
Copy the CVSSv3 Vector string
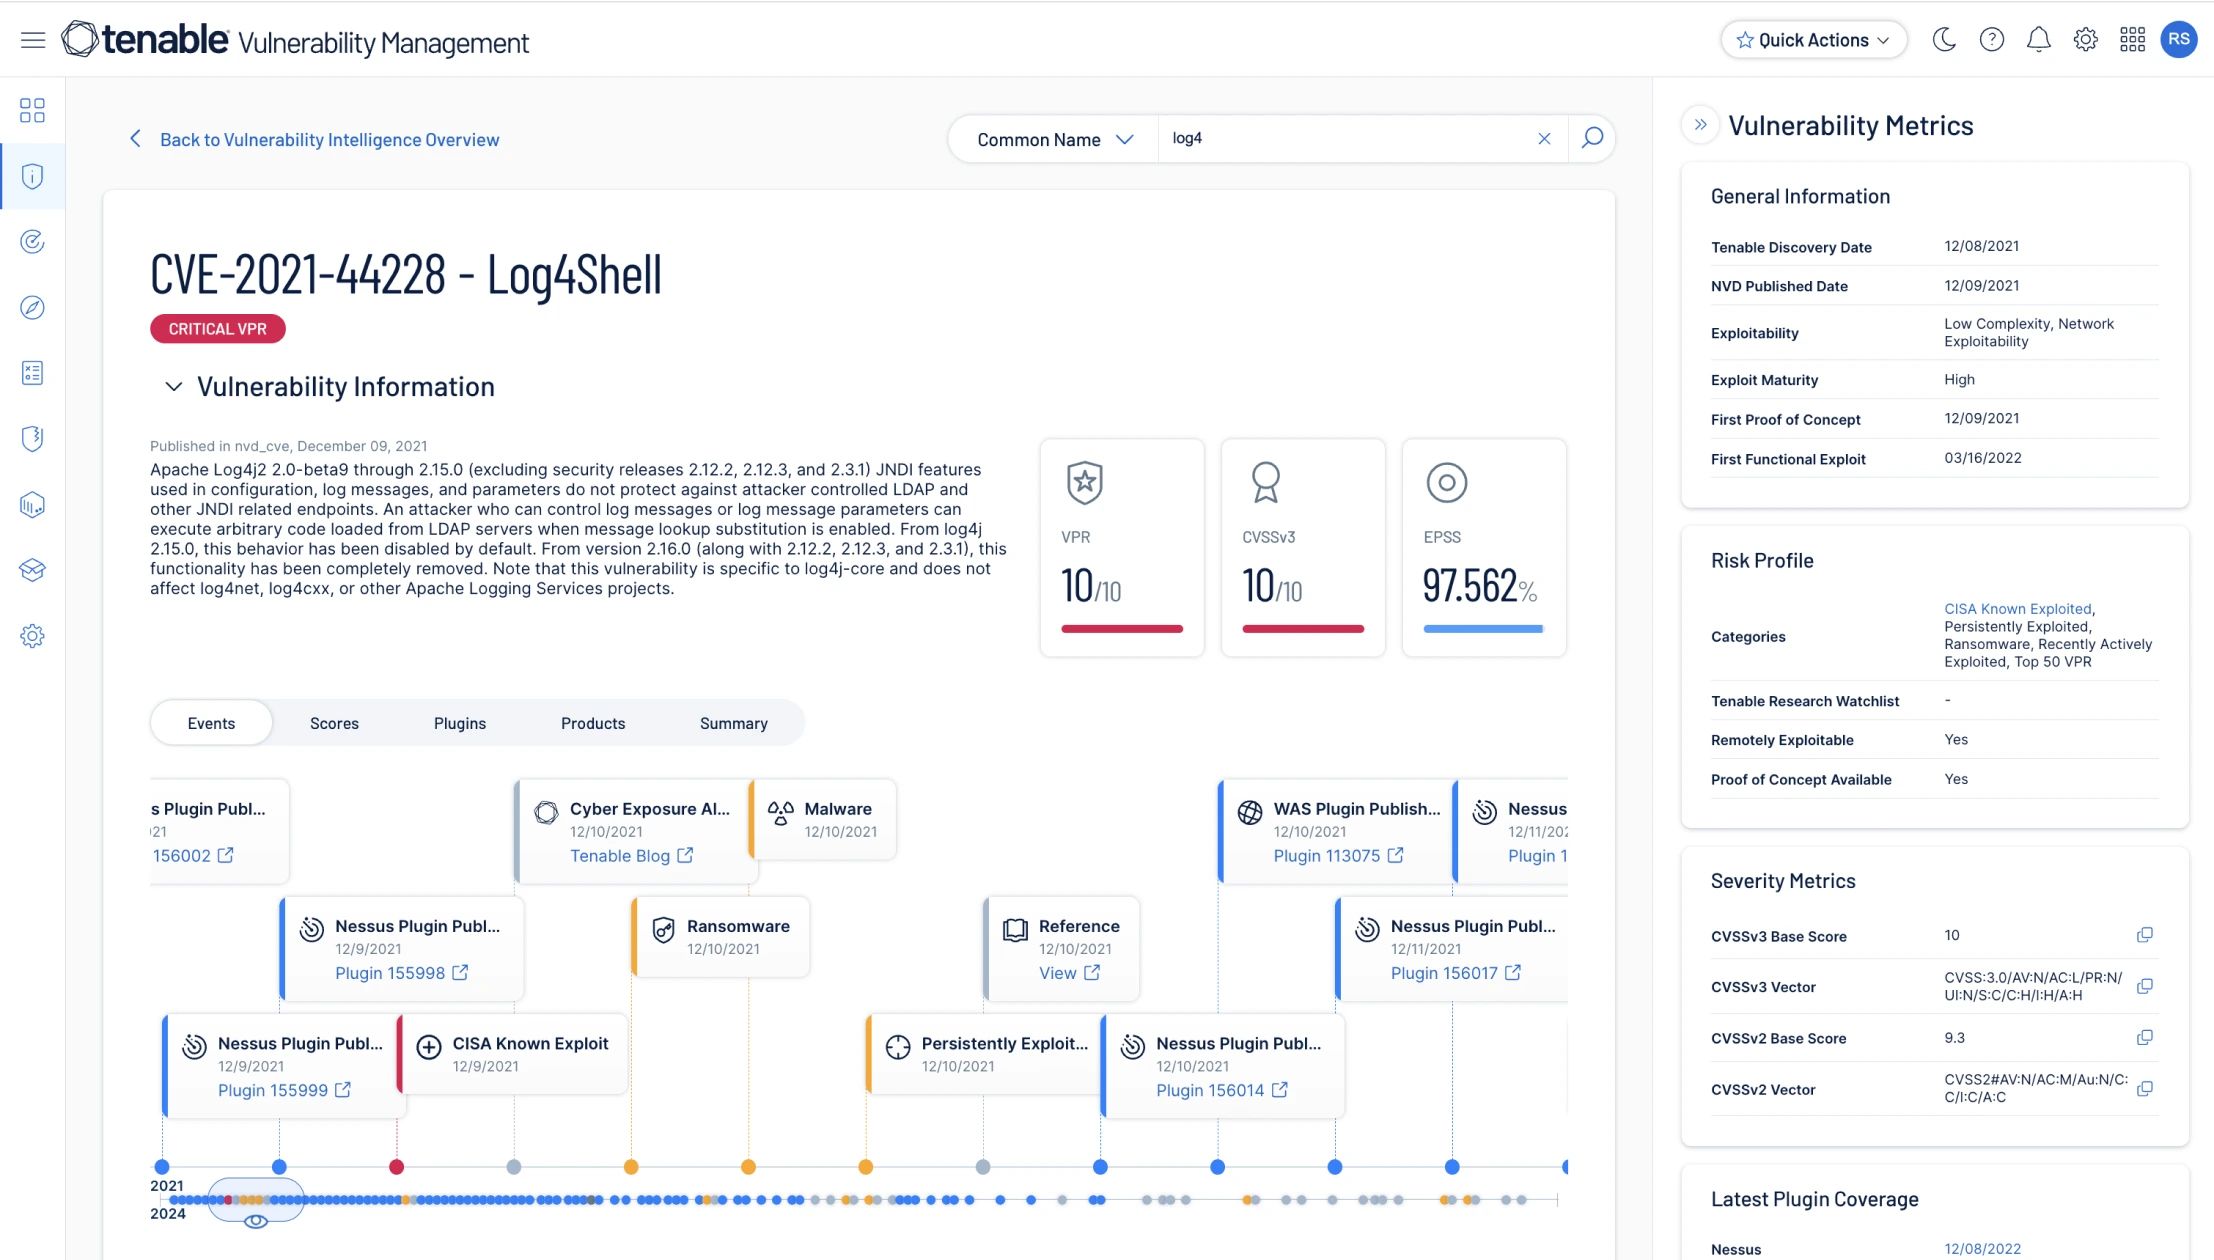tap(2144, 987)
